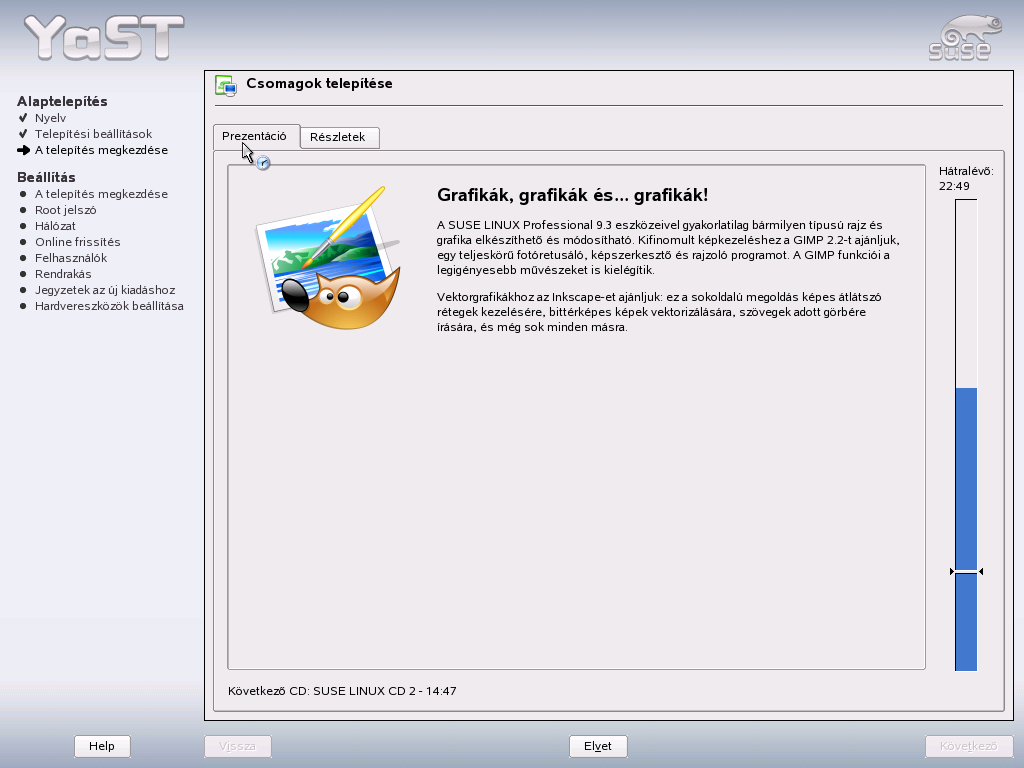This screenshot has height=768, width=1024.
Task: Click the SUSE chameleon logo
Action: tap(964, 38)
